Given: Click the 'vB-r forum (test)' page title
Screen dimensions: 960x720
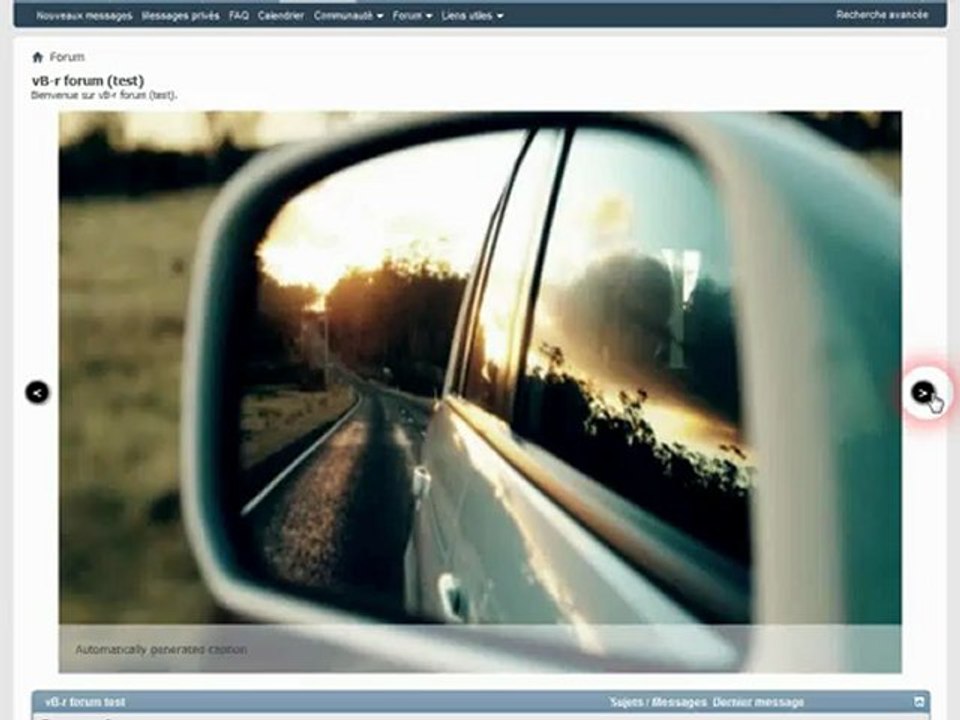Looking at the screenshot, I should tap(88, 80).
